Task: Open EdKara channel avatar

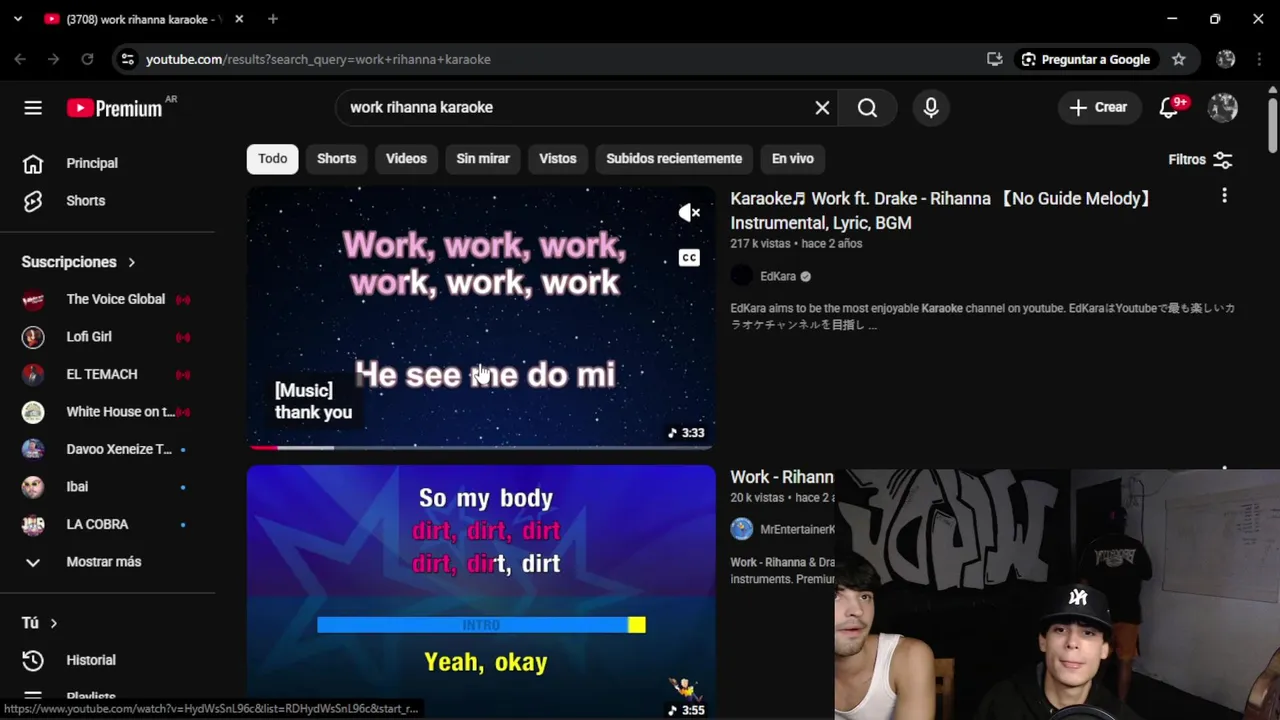Action: click(x=741, y=276)
